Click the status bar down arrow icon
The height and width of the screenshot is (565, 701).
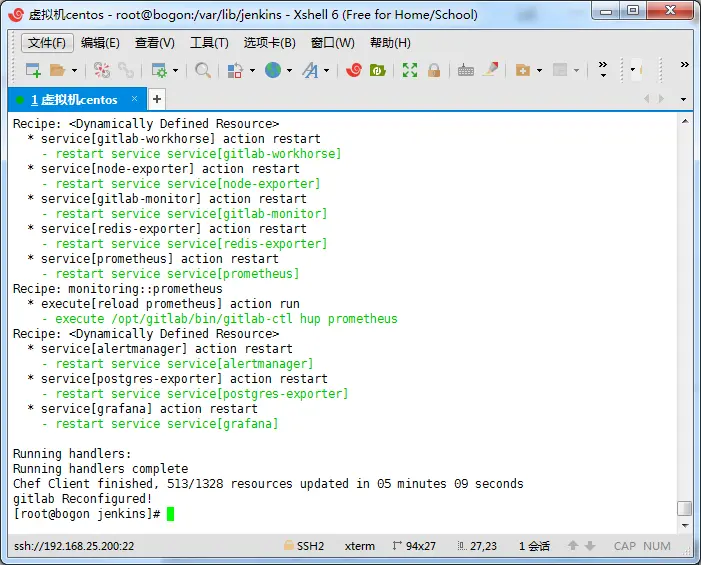tap(590, 546)
